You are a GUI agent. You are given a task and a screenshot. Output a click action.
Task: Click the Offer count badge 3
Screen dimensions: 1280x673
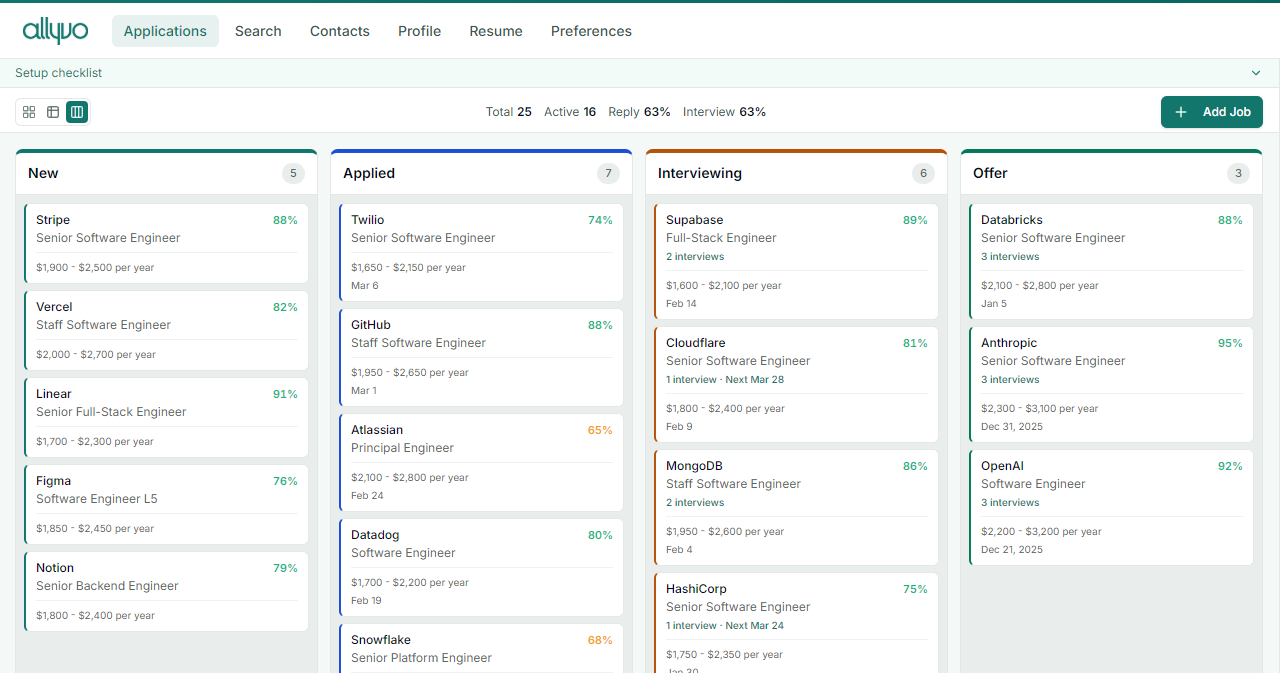coord(1238,173)
